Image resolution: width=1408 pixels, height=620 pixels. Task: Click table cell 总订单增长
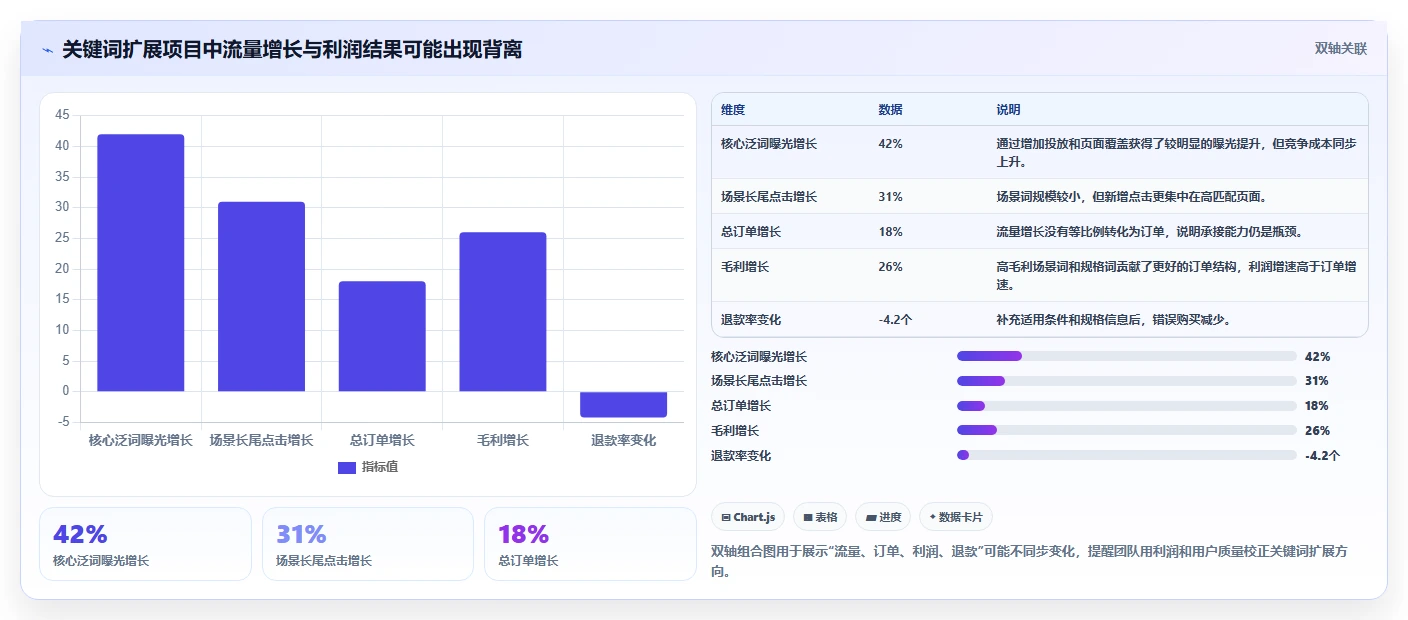click(x=751, y=232)
